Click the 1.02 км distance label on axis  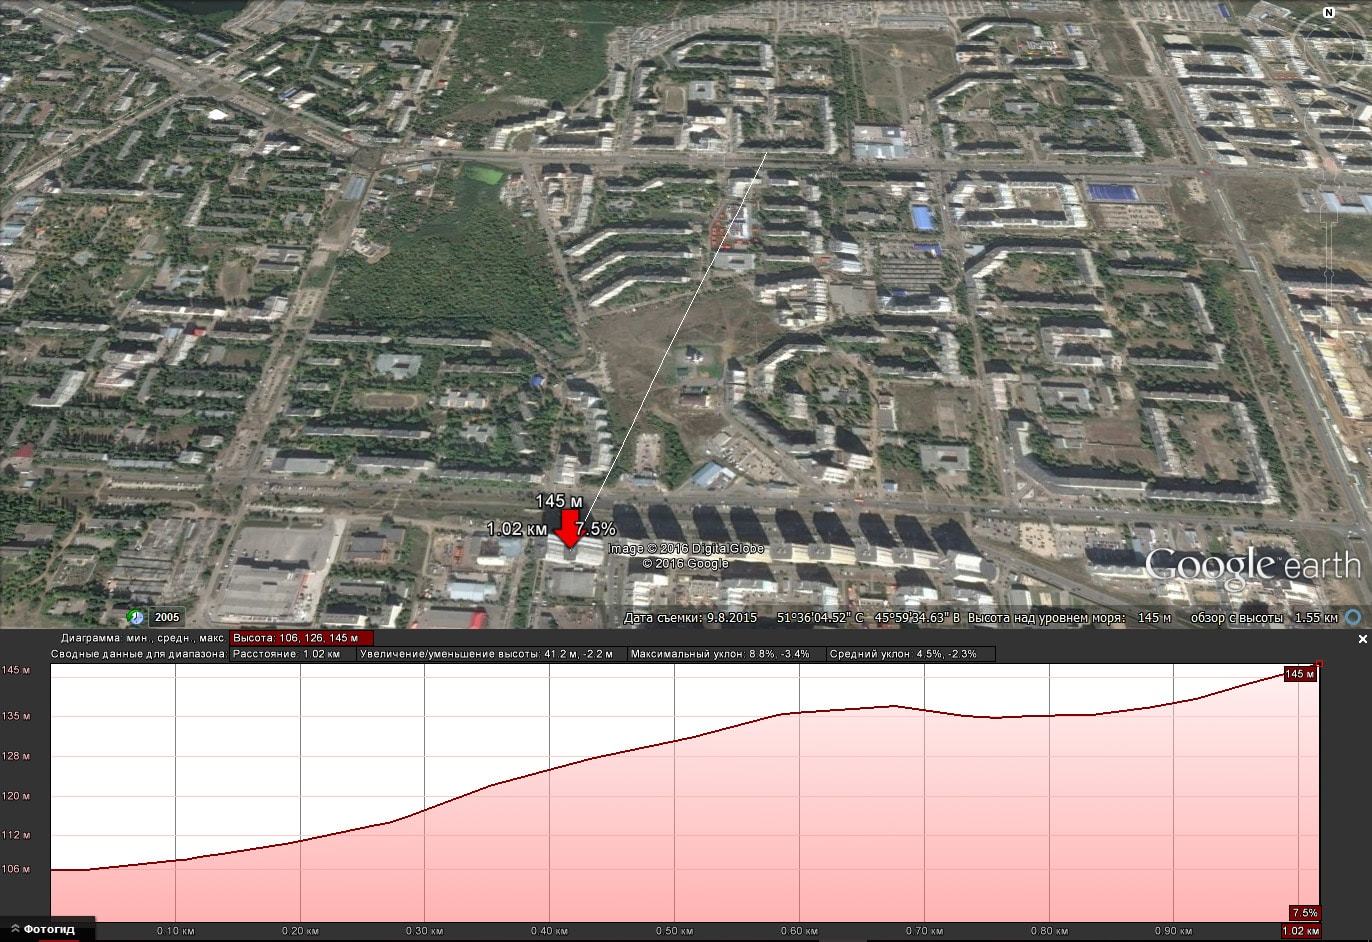point(1300,931)
